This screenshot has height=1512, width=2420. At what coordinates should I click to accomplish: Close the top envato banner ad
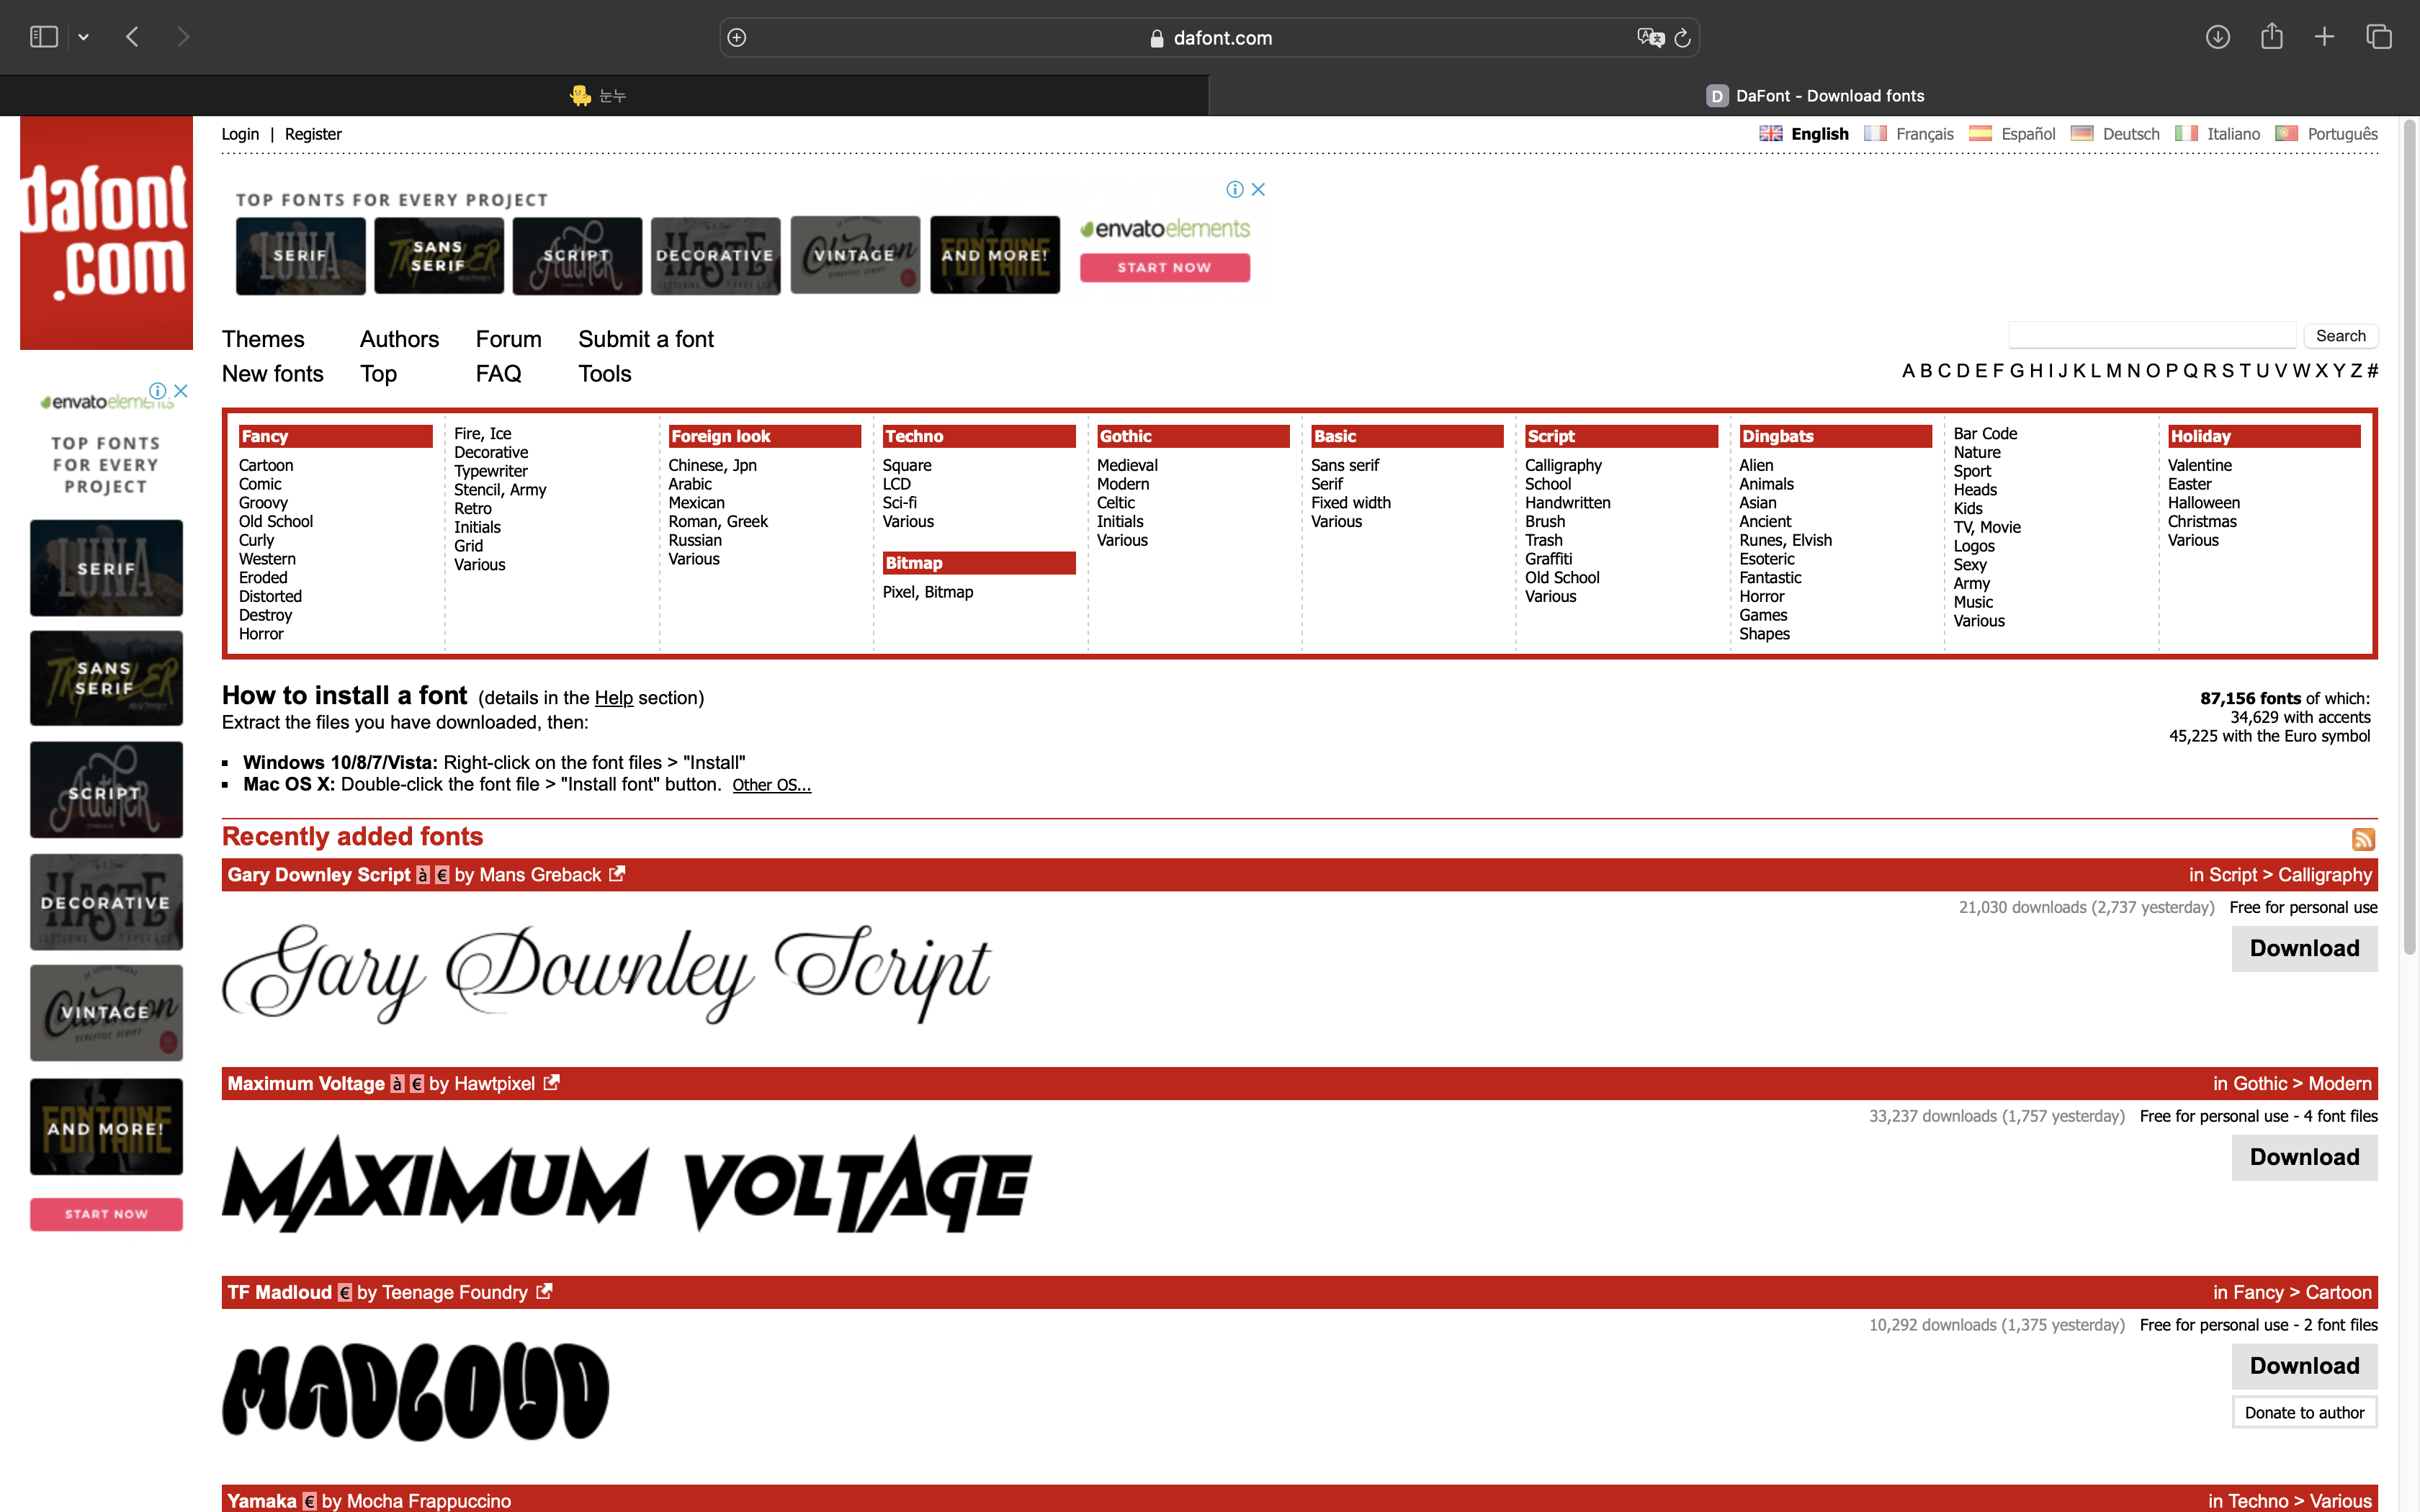tap(1259, 189)
